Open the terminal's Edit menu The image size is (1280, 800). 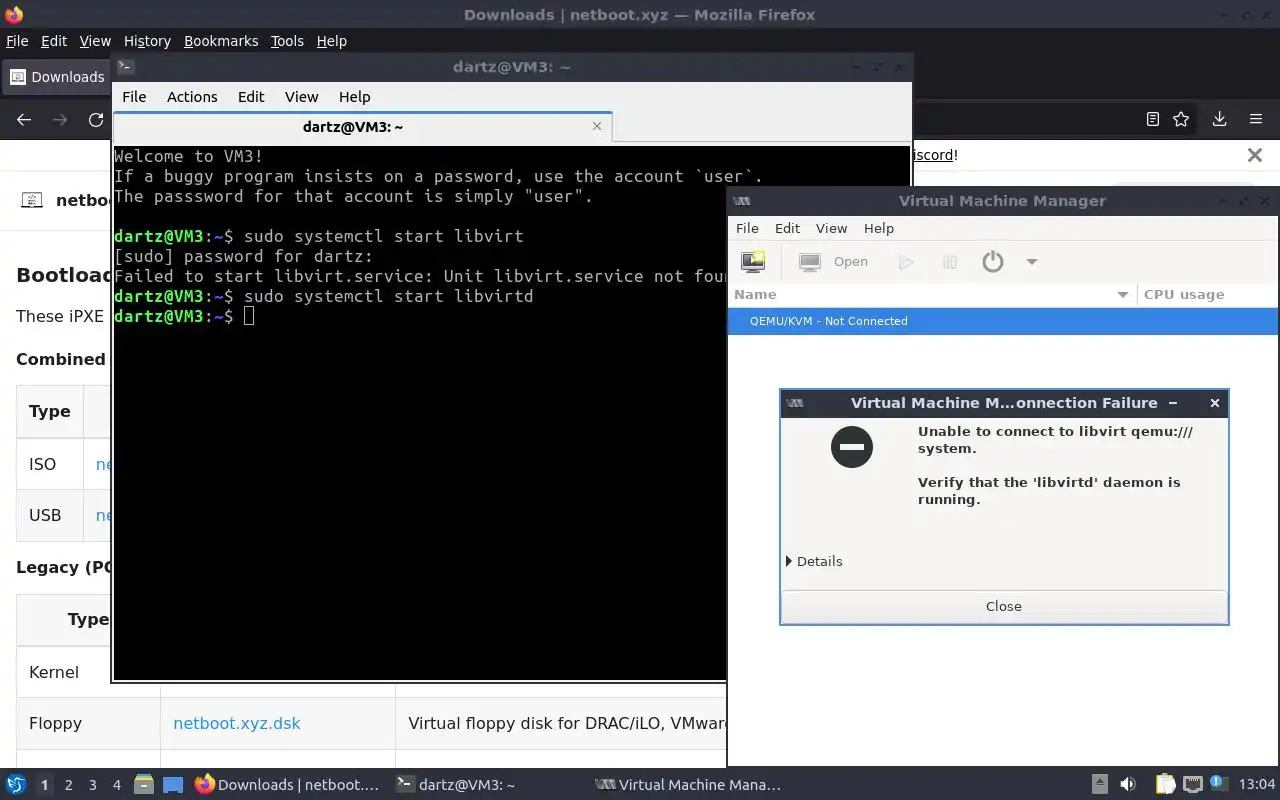(251, 97)
